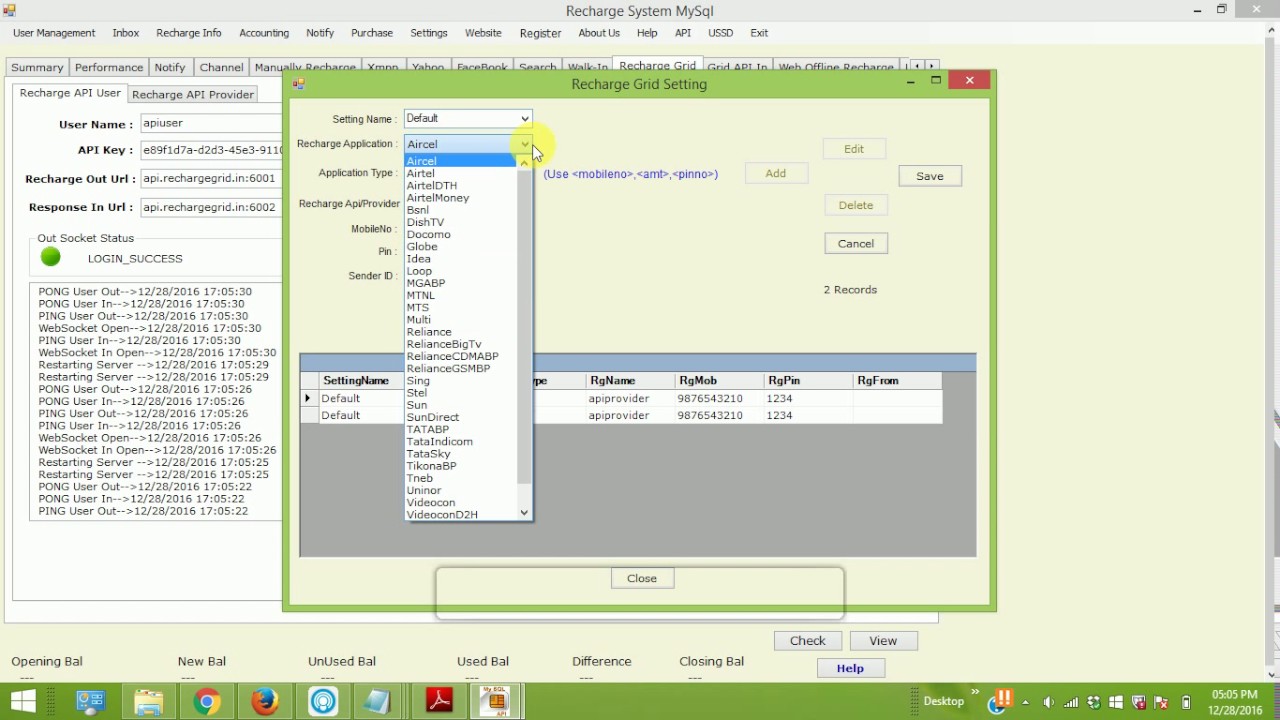Select Airtel in the dropdown list
The height and width of the screenshot is (720, 1280).
(x=421, y=173)
